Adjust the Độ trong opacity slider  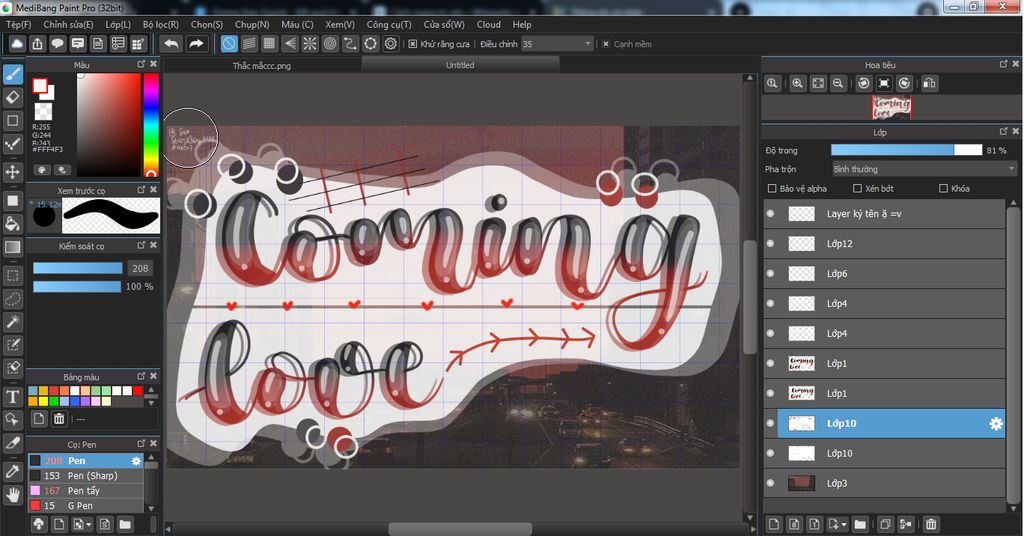click(906, 150)
